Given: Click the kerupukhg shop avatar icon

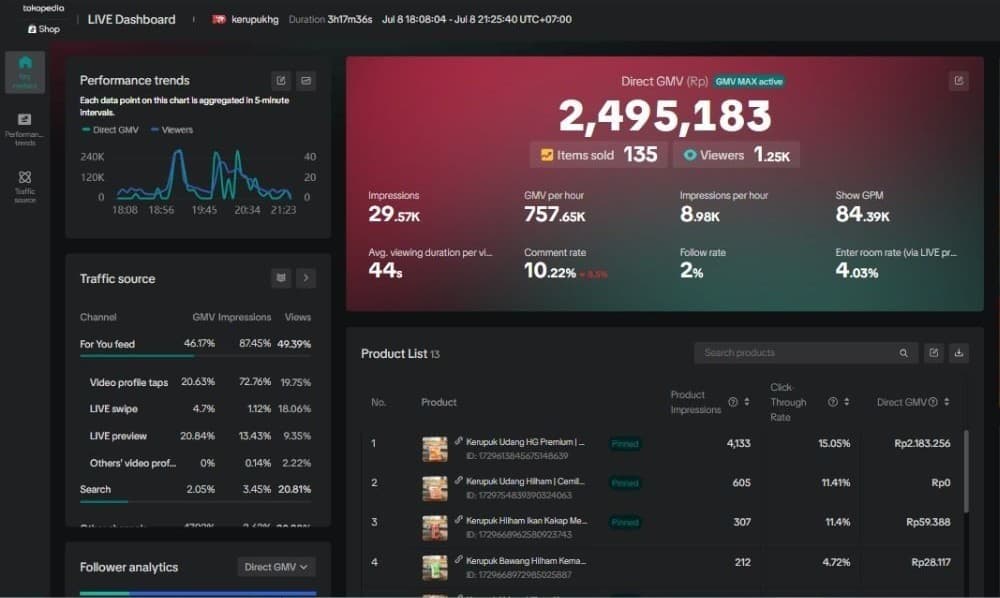Looking at the screenshot, I should point(219,20).
